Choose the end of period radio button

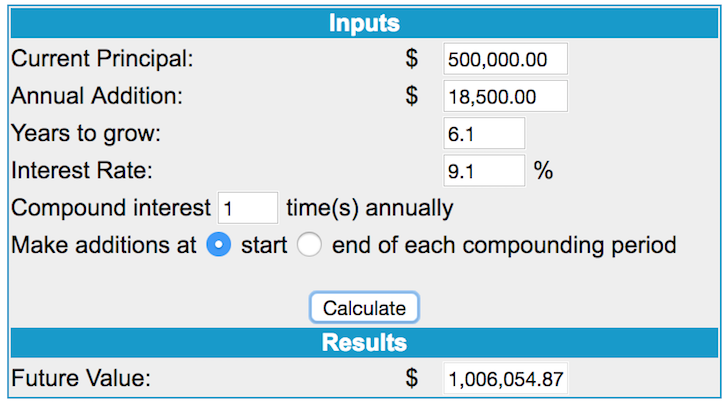309,244
